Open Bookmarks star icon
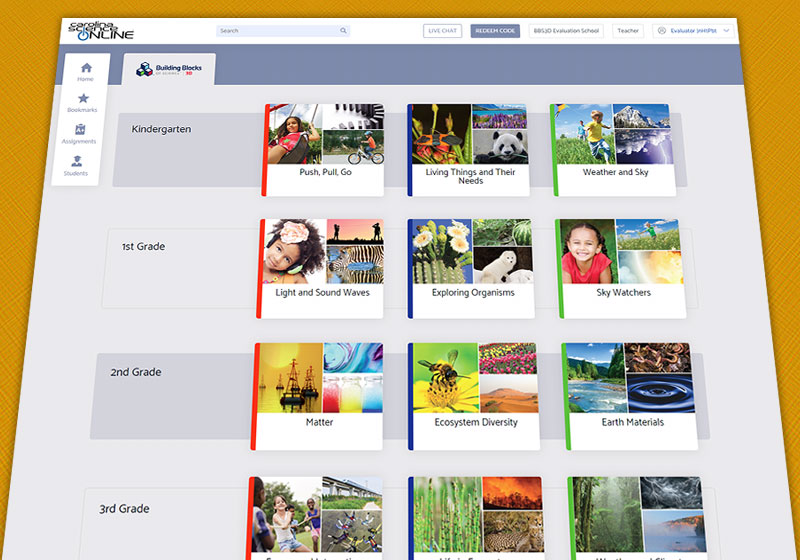800x560 pixels. click(x=83, y=98)
